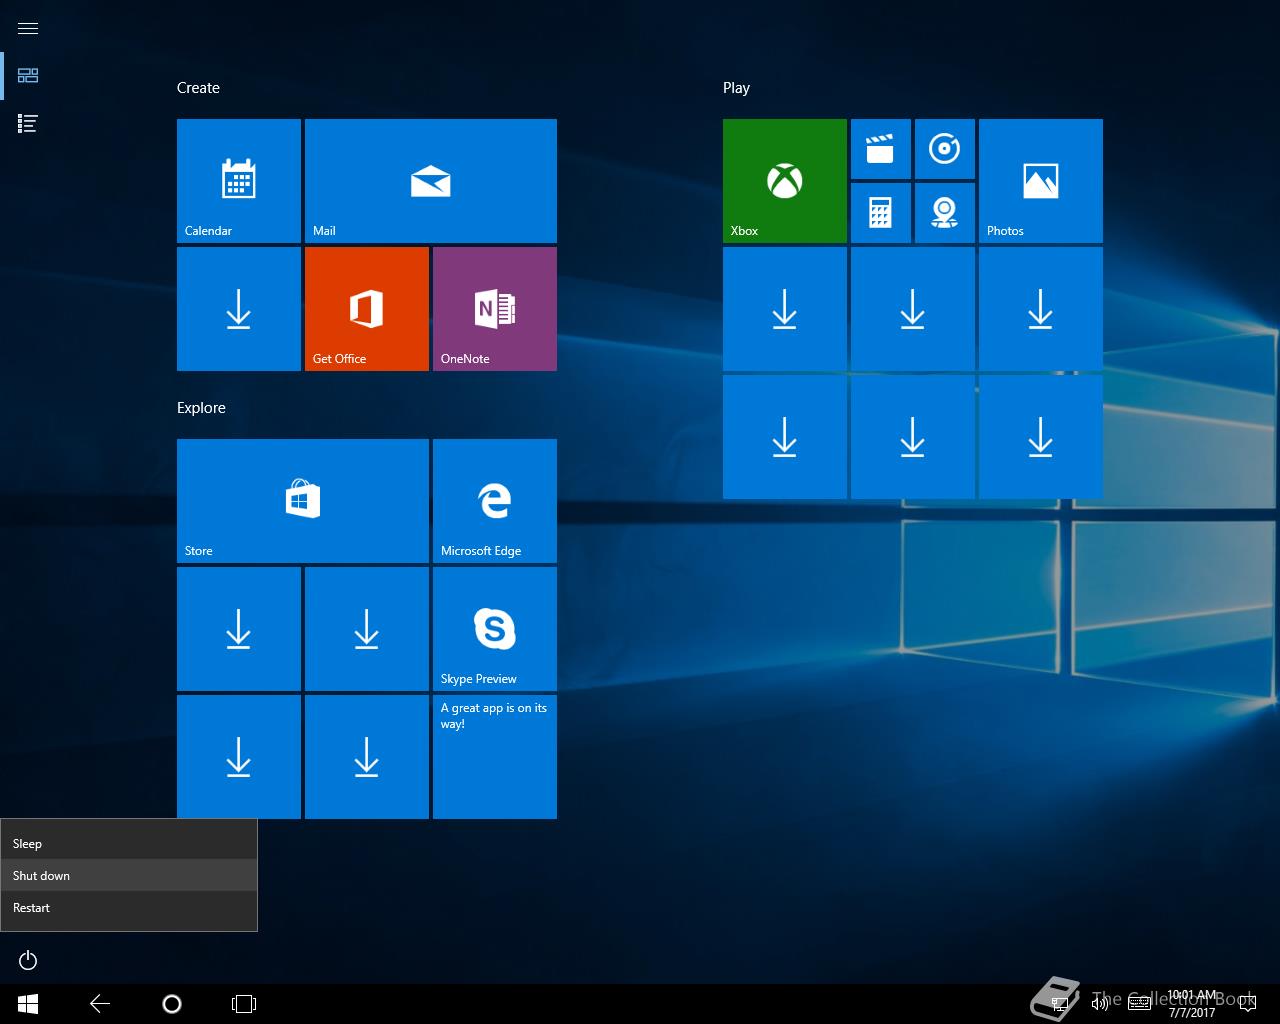Pick Restart from the power menu
Screen dimensions: 1280x1024
(x=129, y=908)
